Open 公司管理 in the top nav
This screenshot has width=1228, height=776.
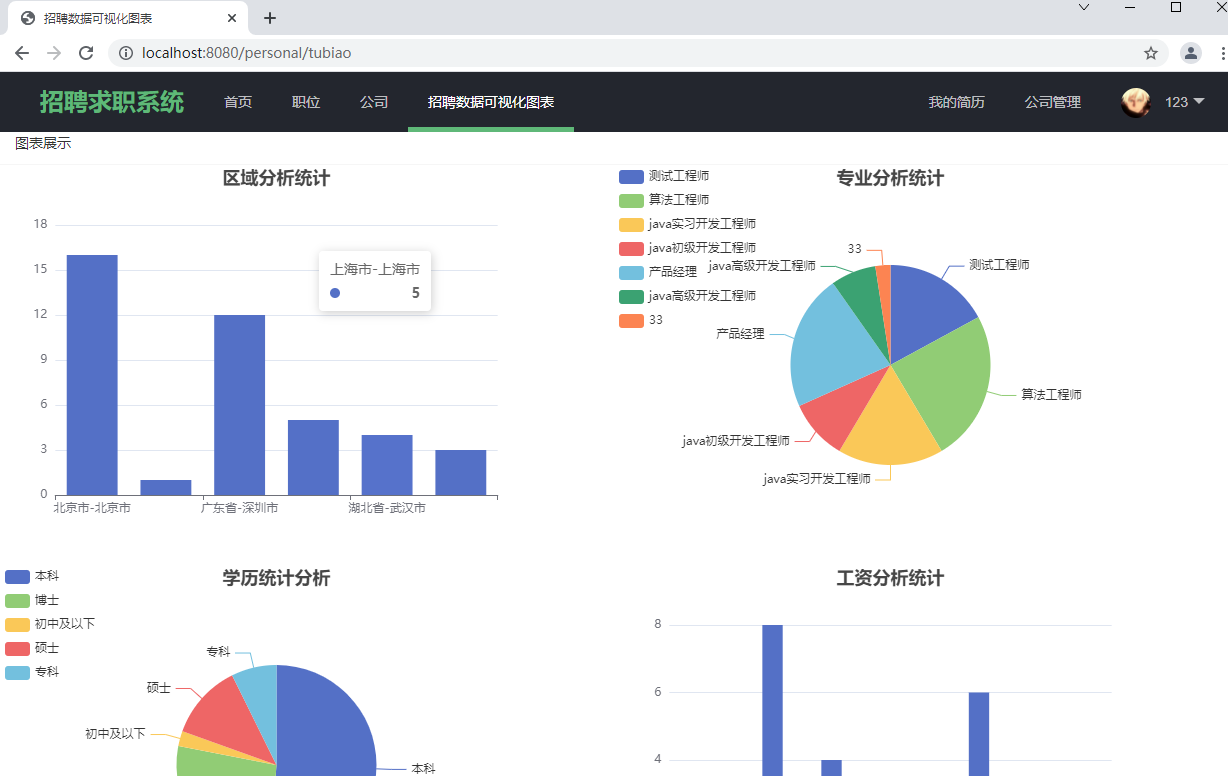(1052, 102)
